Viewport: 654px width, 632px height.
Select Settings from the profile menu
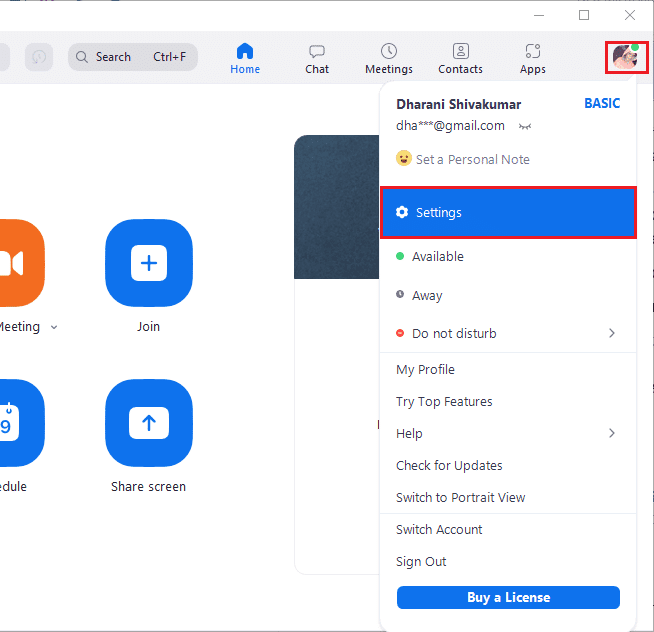(x=508, y=213)
